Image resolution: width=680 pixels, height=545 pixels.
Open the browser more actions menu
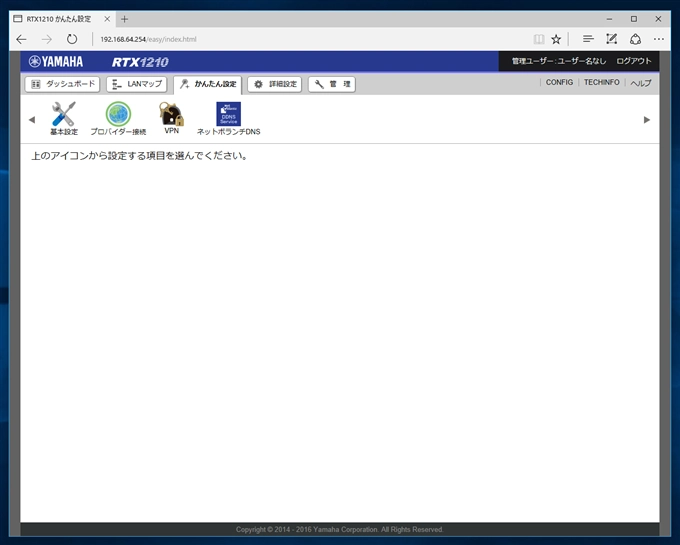tap(659, 39)
